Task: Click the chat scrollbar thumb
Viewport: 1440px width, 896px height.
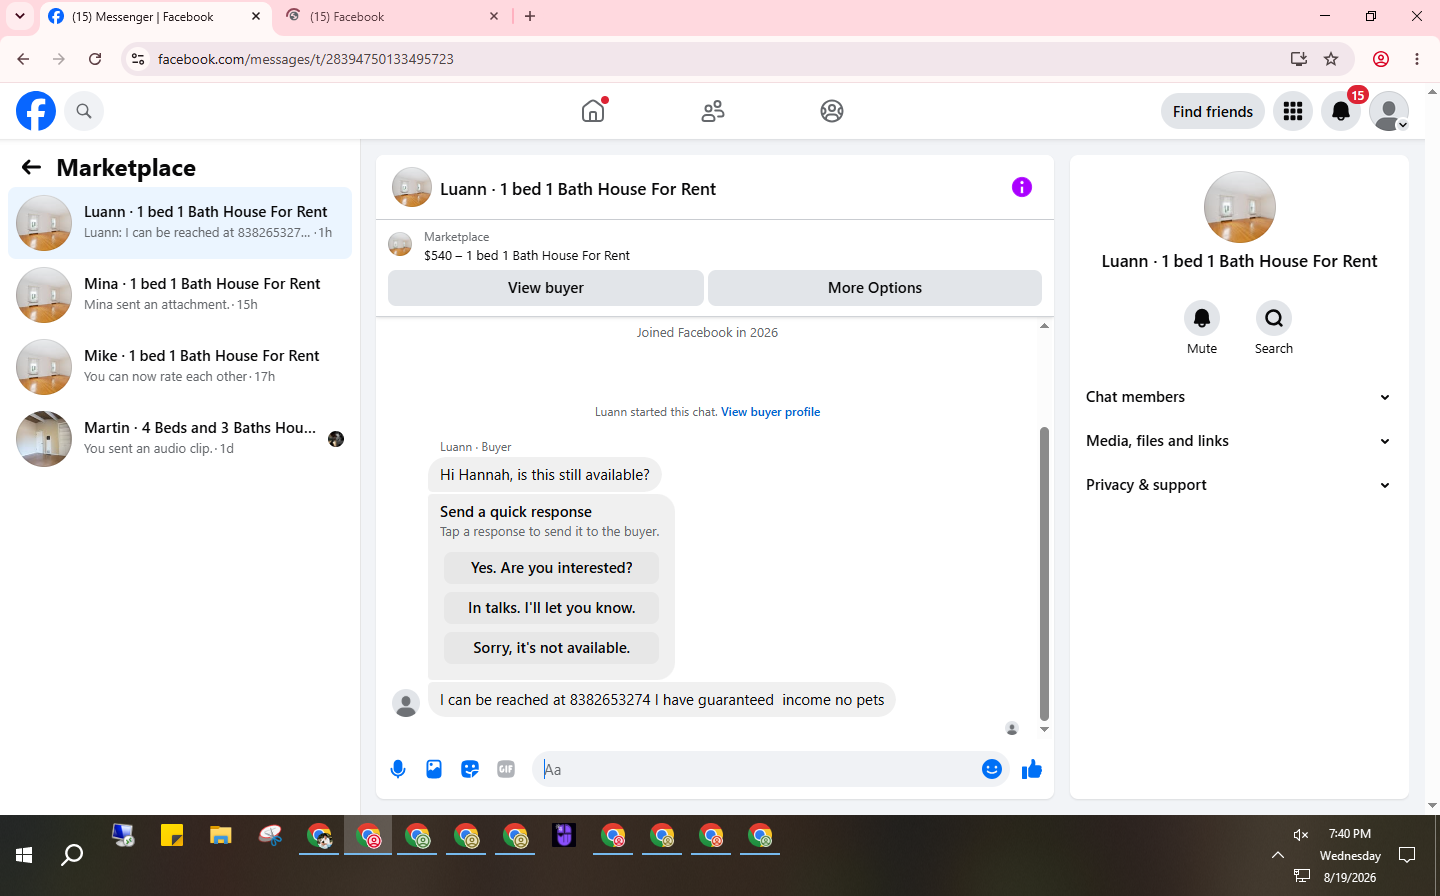Action: 1044,574
